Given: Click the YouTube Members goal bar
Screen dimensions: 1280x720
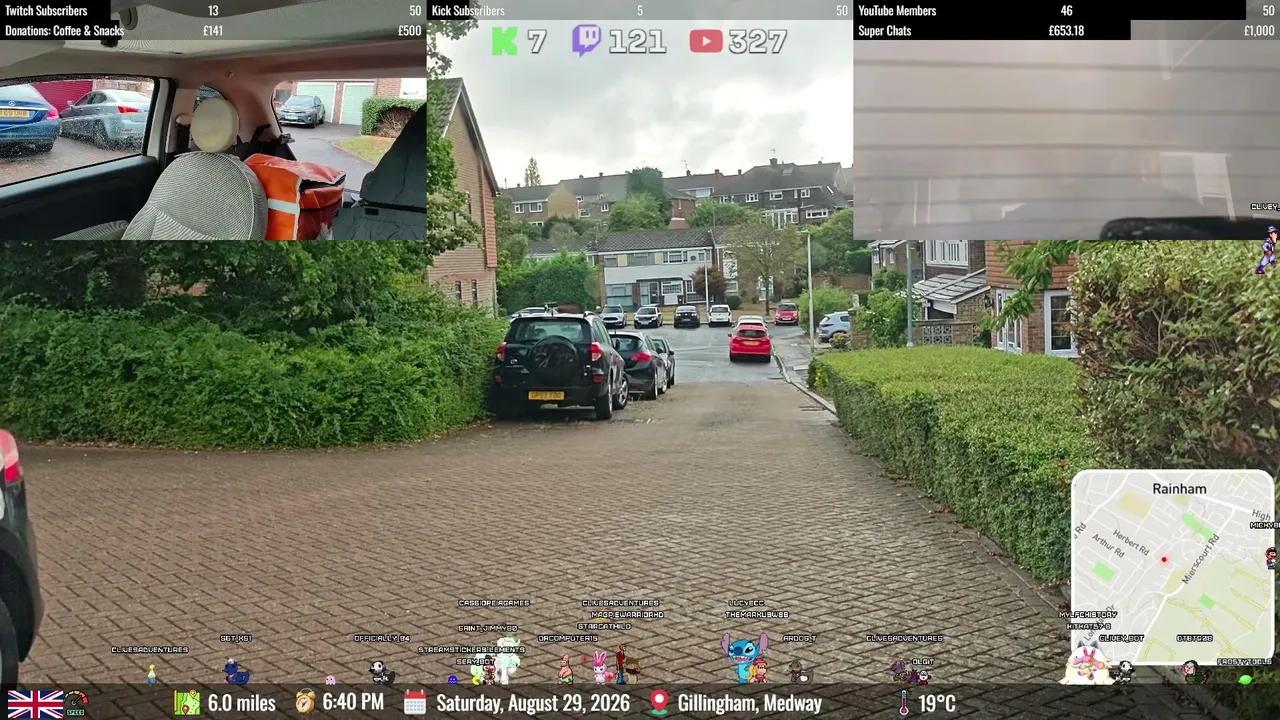Looking at the screenshot, I should pos(1066,10).
